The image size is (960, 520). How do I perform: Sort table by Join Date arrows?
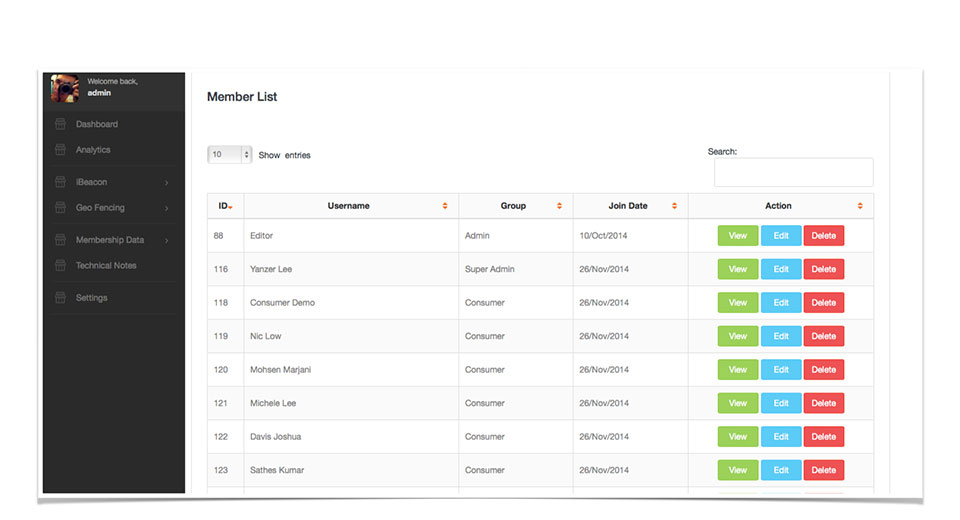pyautogui.click(x=674, y=206)
